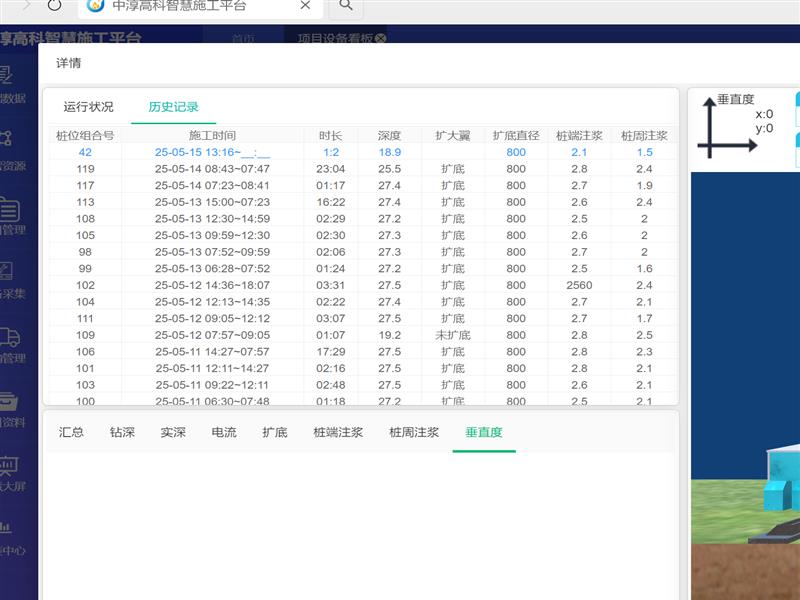The height and width of the screenshot is (600, 800).
Task: Click the 资源 share-nodes icon in the sidebar
Action: [x=6, y=138]
